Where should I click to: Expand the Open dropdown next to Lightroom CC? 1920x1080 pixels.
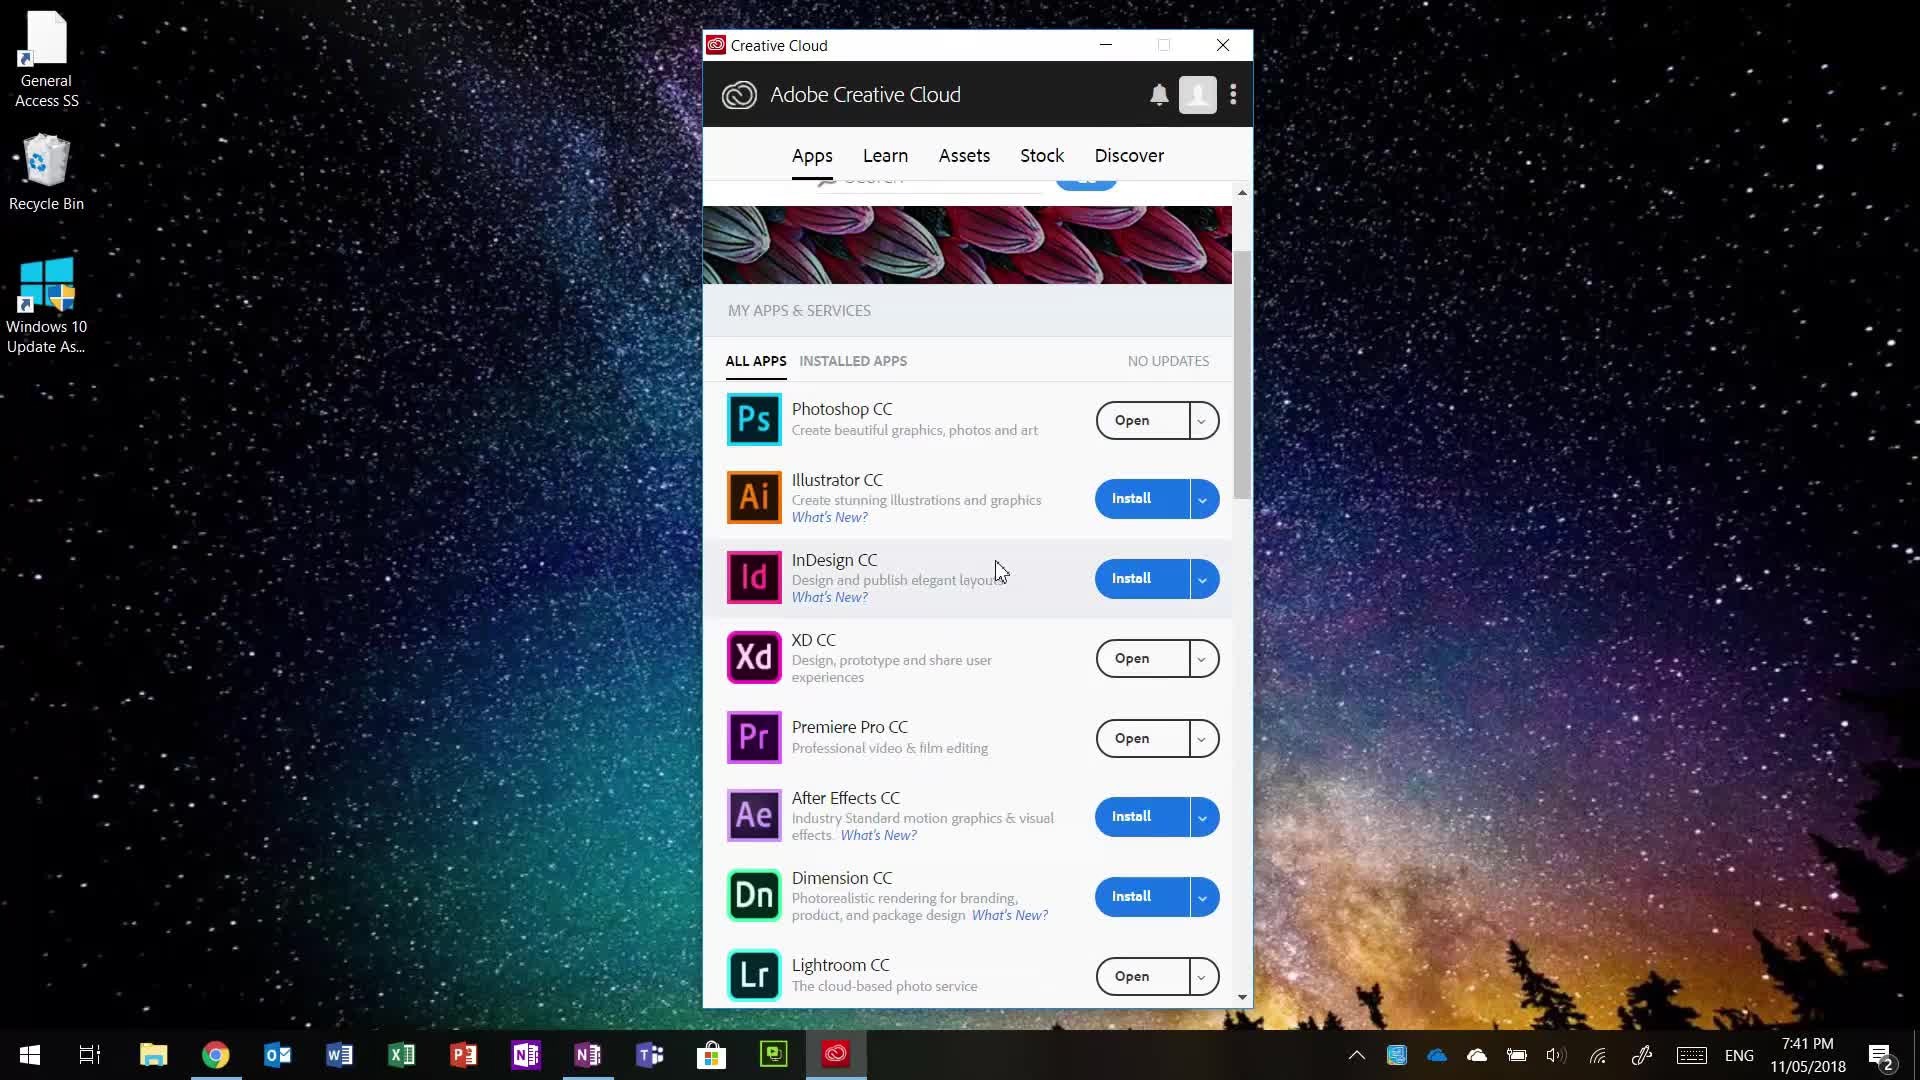pos(1202,976)
